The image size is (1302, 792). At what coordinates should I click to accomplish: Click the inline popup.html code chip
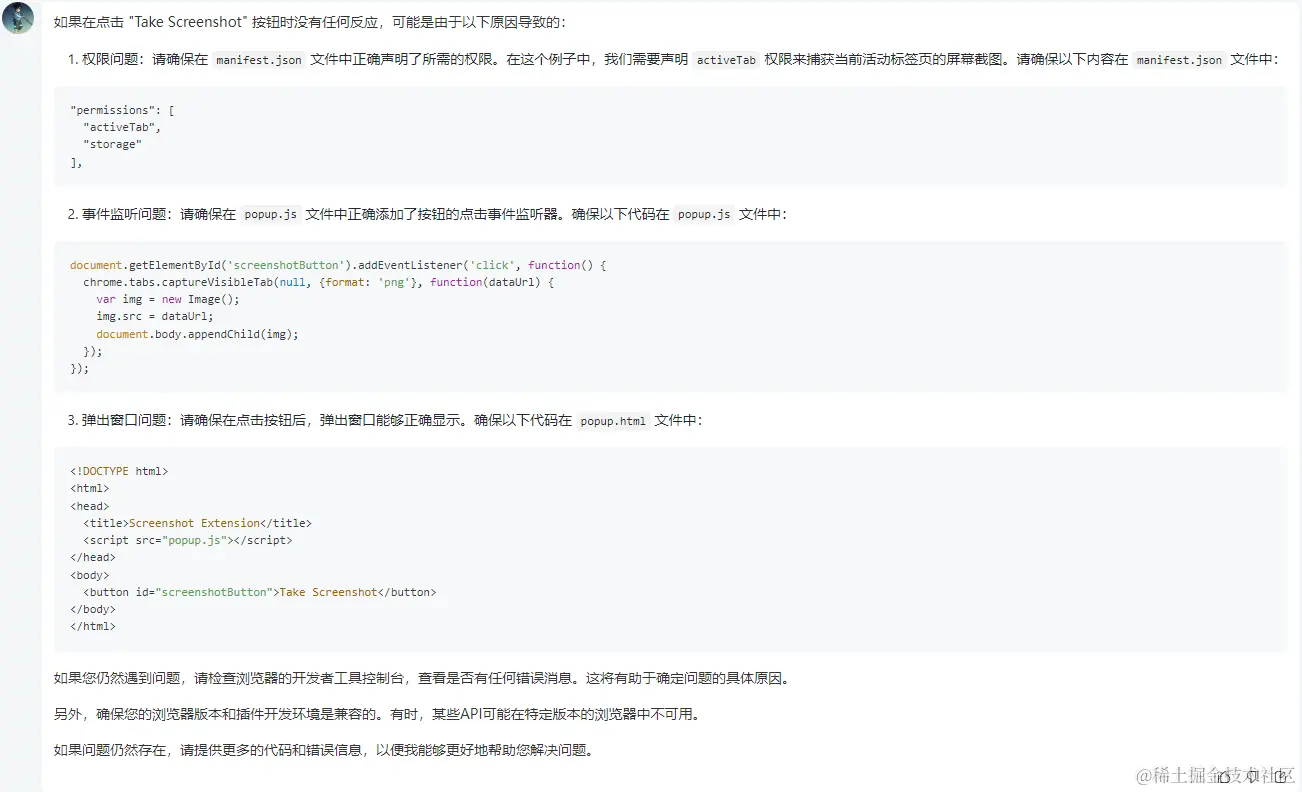click(x=613, y=421)
